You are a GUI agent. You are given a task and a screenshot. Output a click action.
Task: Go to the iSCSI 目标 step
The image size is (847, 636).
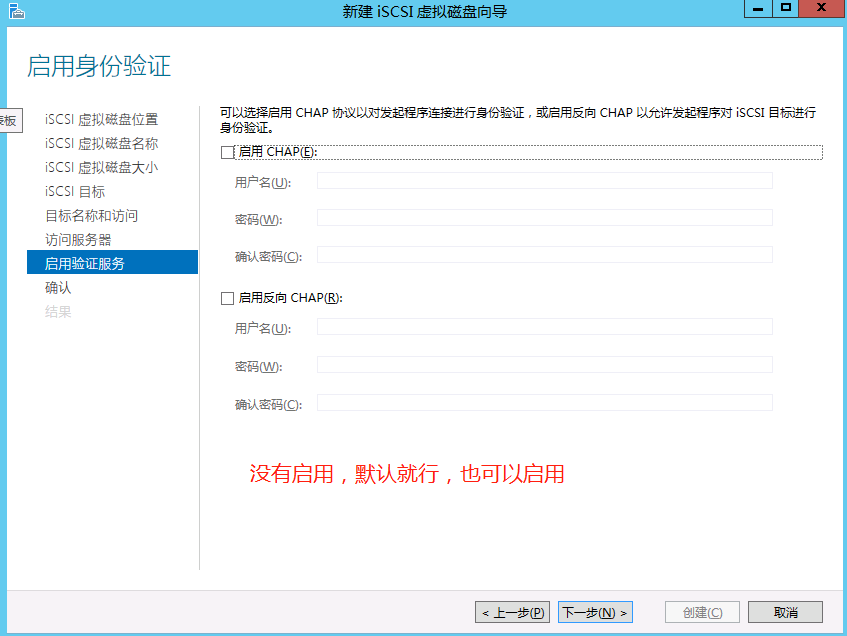tap(75, 191)
